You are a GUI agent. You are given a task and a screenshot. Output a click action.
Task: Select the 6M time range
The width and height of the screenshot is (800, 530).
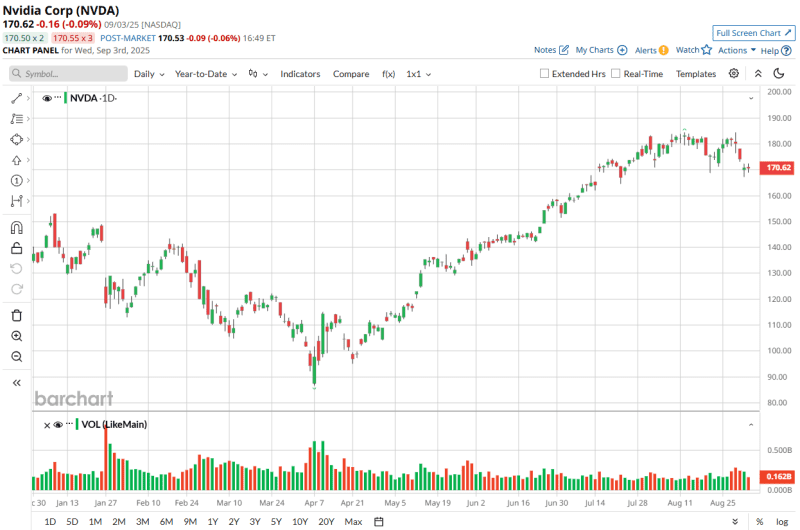tap(166, 521)
